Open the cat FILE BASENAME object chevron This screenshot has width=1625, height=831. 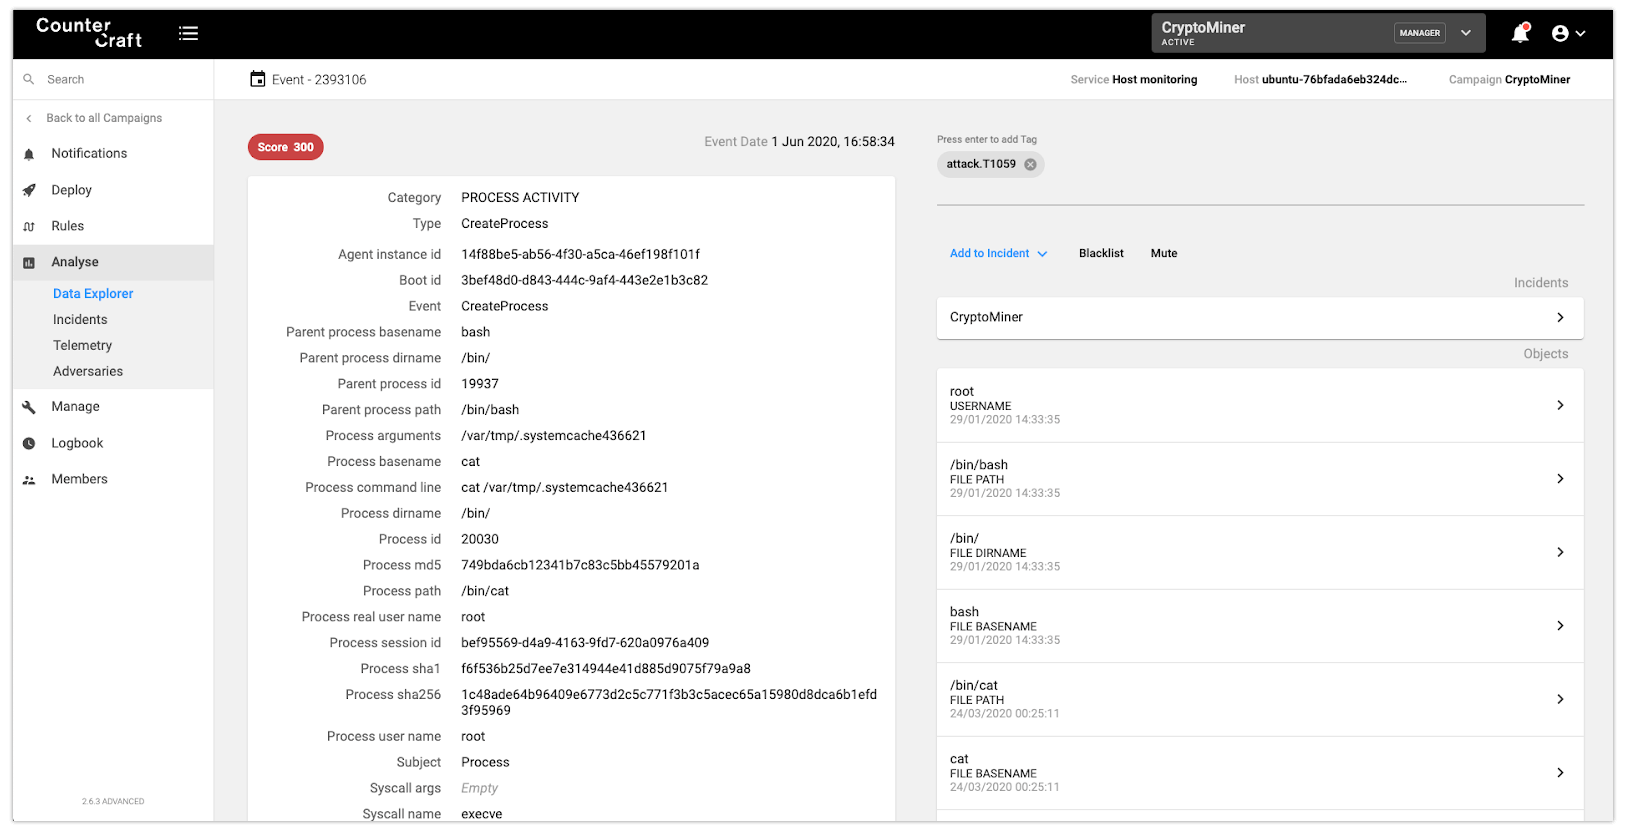[x=1560, y=773]
